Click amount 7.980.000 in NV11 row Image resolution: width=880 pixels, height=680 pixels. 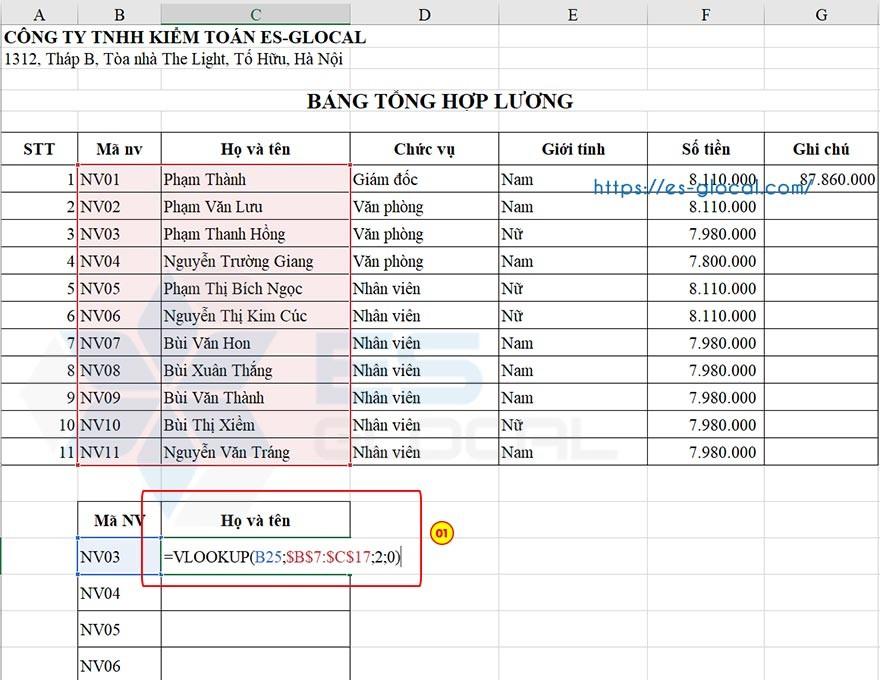point(705,452)
